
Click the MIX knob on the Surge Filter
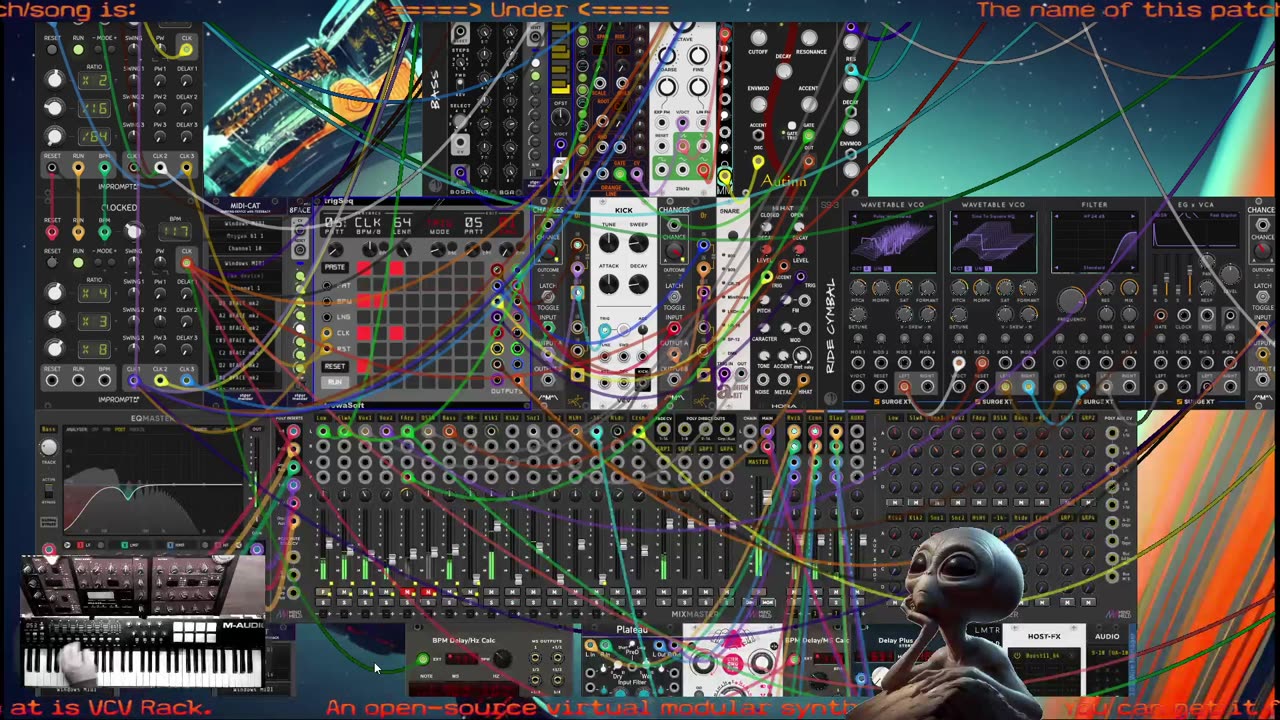[1130, 288]
